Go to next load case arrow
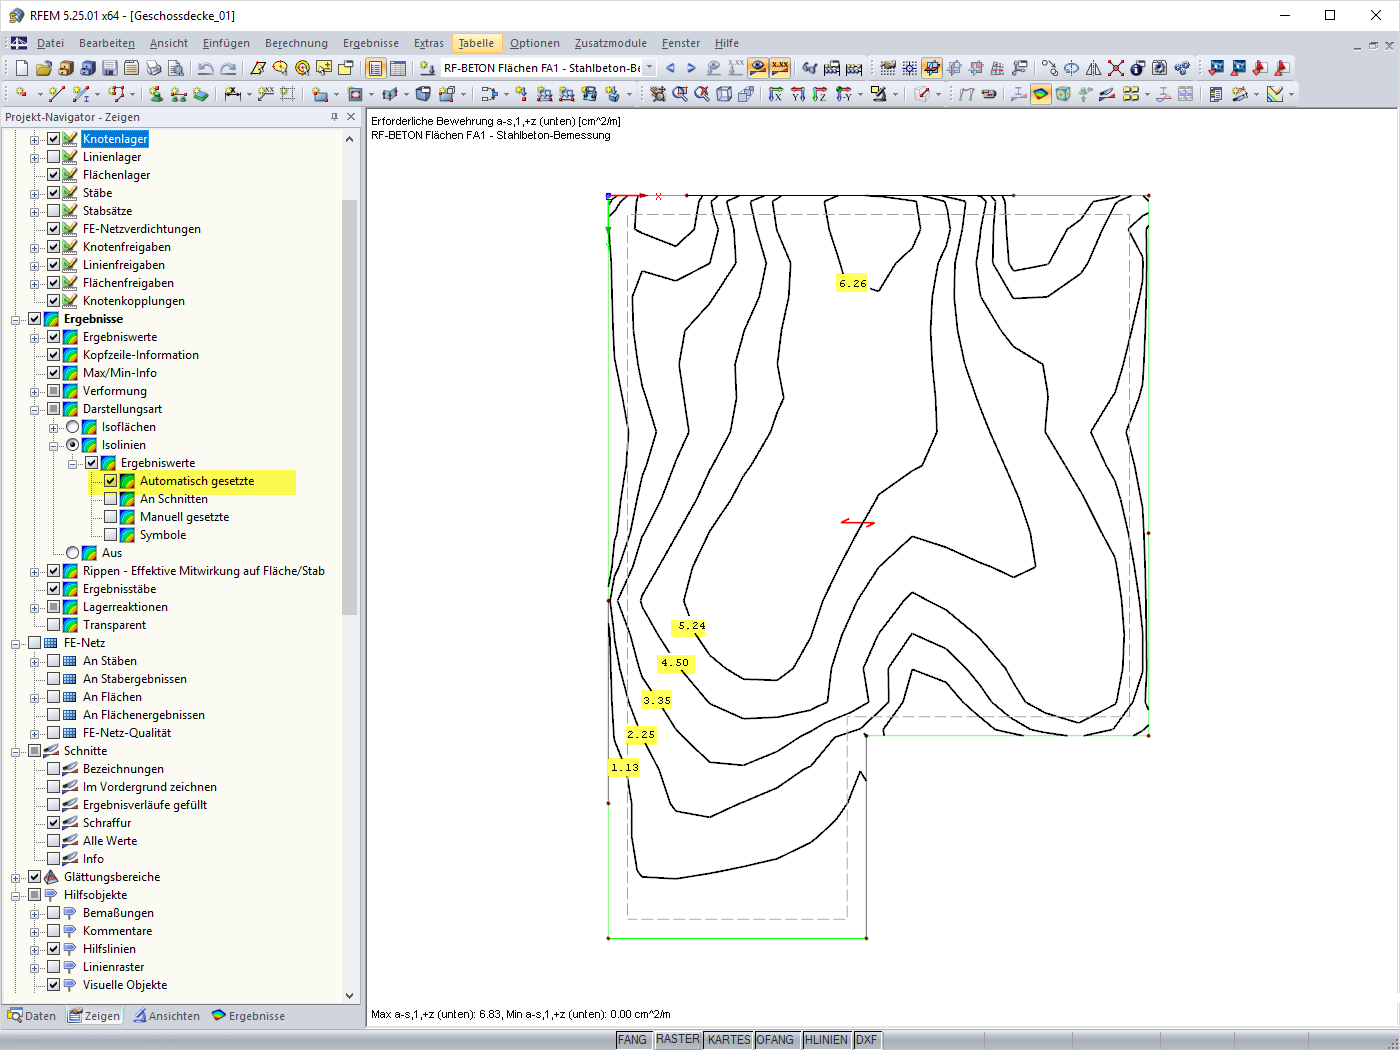 (691, 68)
